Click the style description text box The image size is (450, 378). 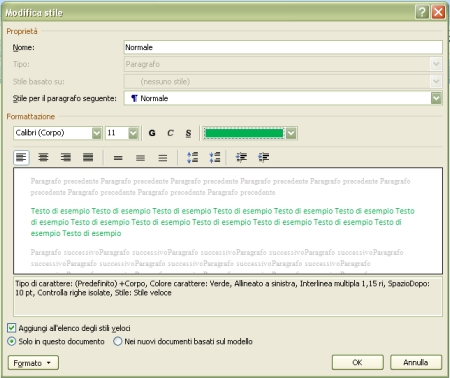point(228,296)
